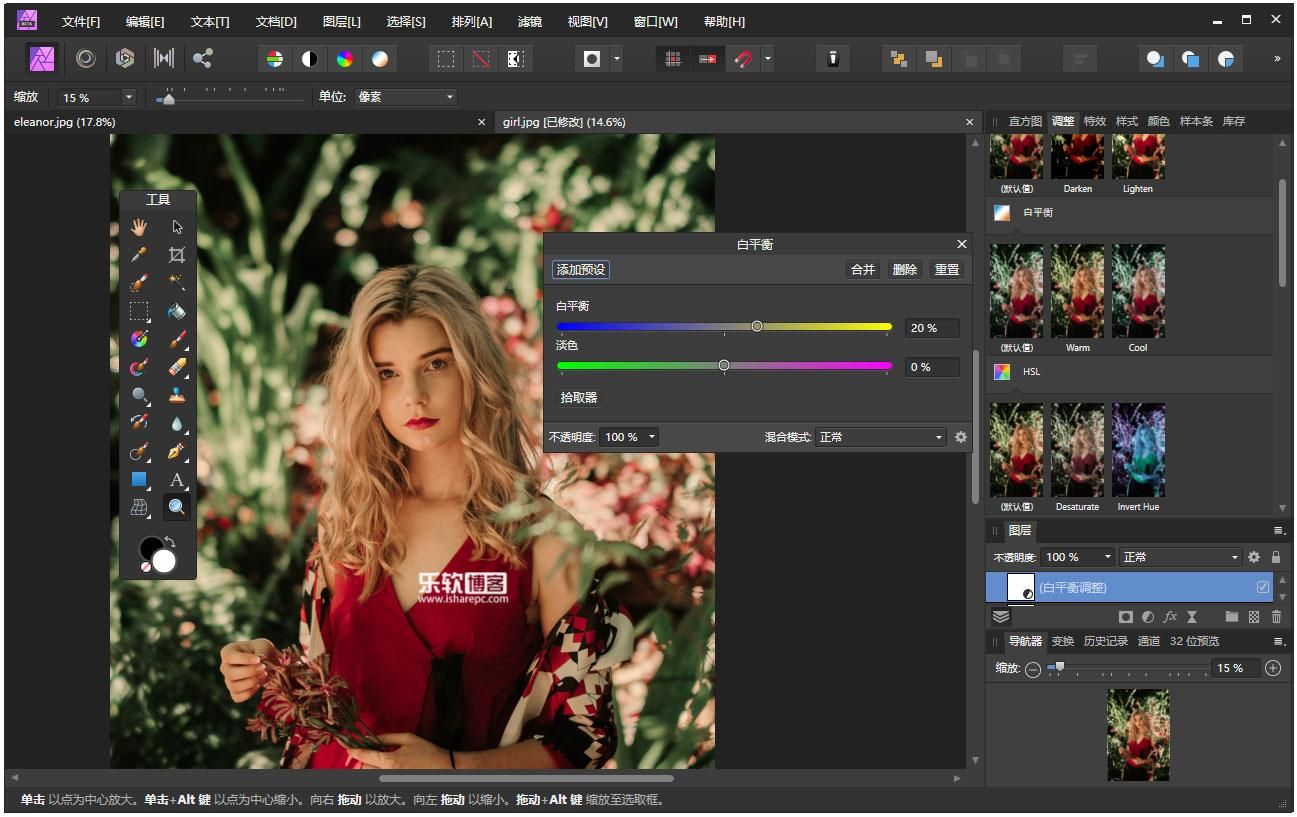Open layer effects with the fx icon
Image resolution: width=1297 pixels, height=817 pixels.
coord(1170,617)
